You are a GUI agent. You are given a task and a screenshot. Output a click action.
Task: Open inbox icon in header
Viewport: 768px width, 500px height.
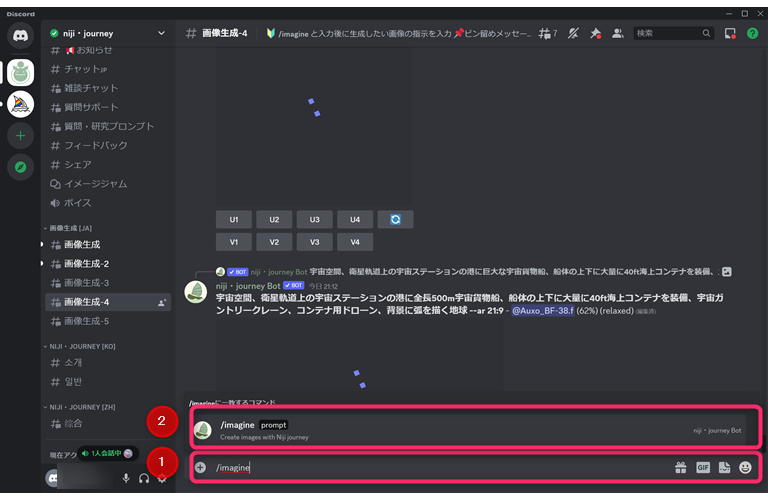(x=730, y=33)
